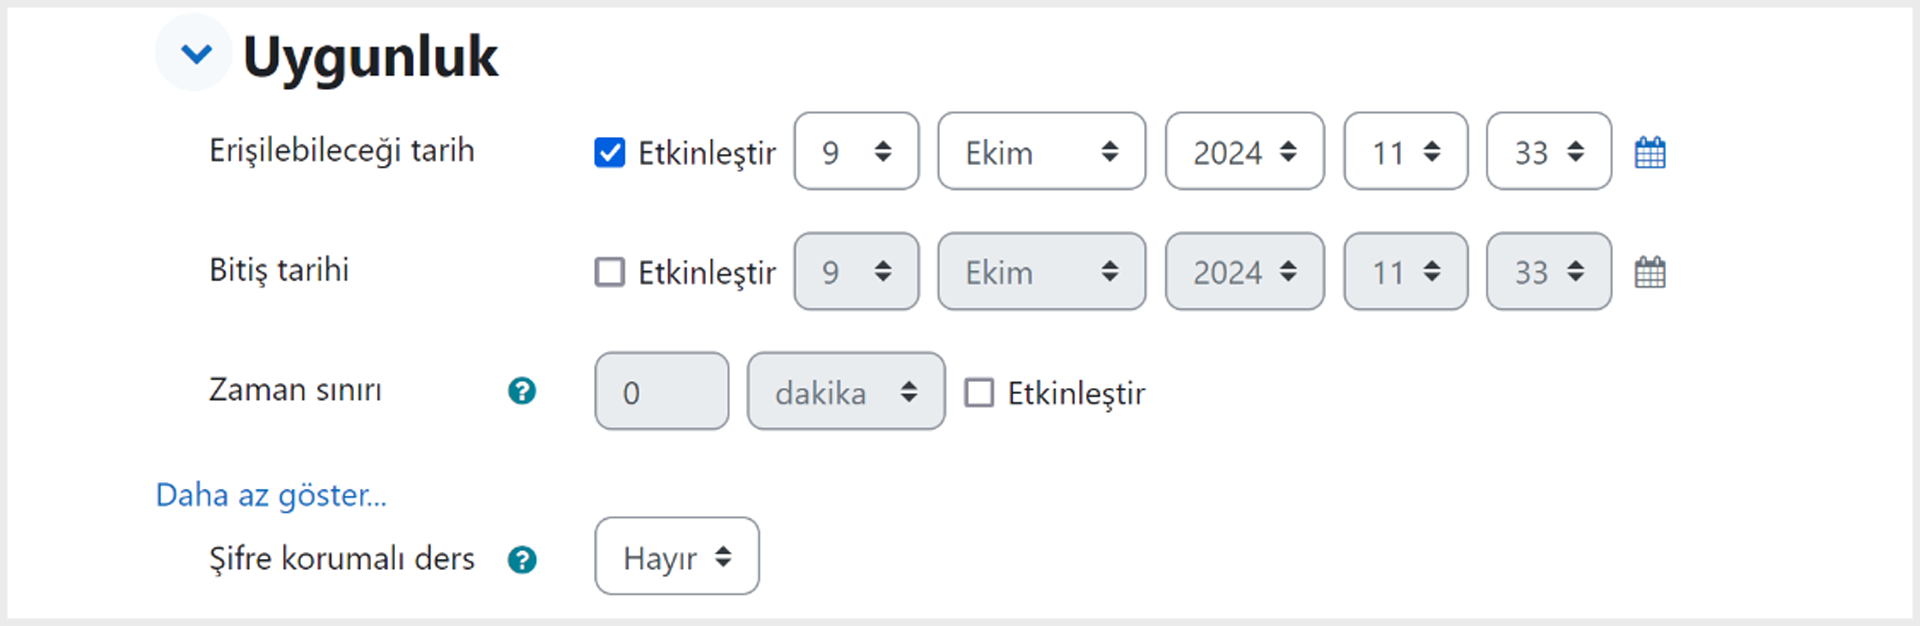The image size is (1920, 626).
Task: Show help for Zaman sınırı
Action: click(522, 391)
